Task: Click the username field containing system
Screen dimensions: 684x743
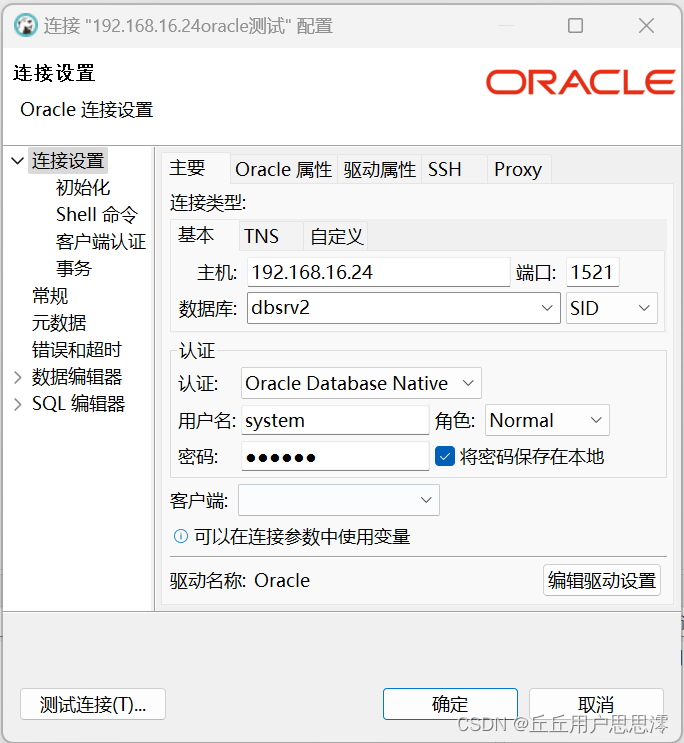Action: point(335,420)
